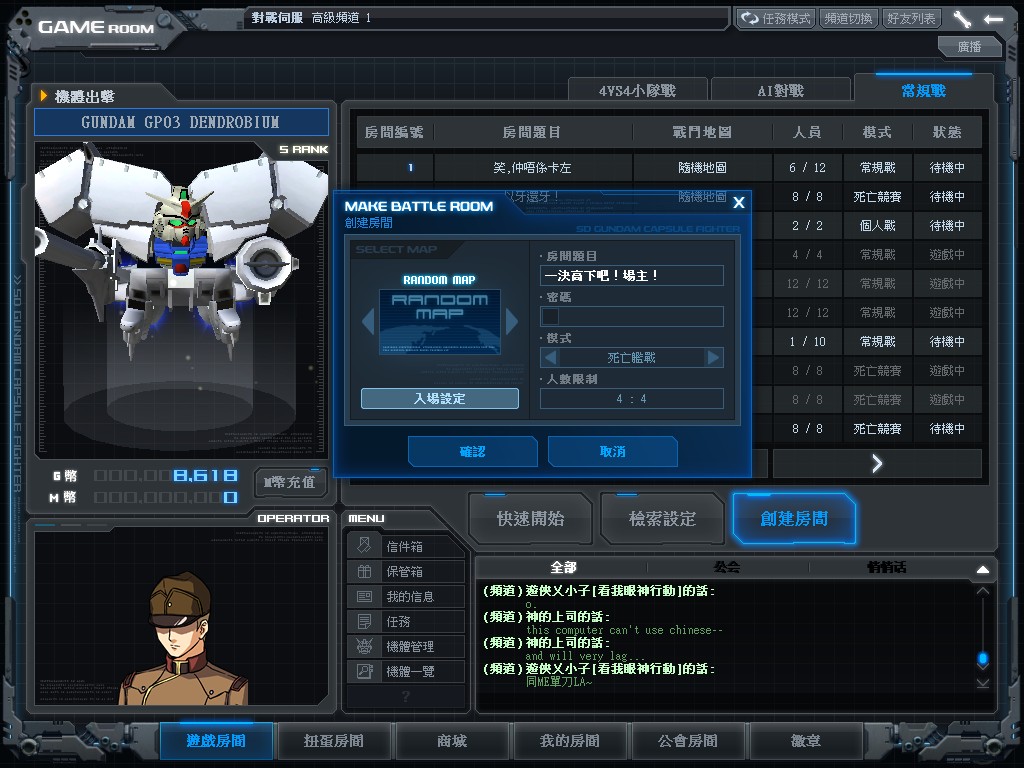Open the 商城 shop tab
The width and height of the screenshot is (1024, 768).
point(452,741)
